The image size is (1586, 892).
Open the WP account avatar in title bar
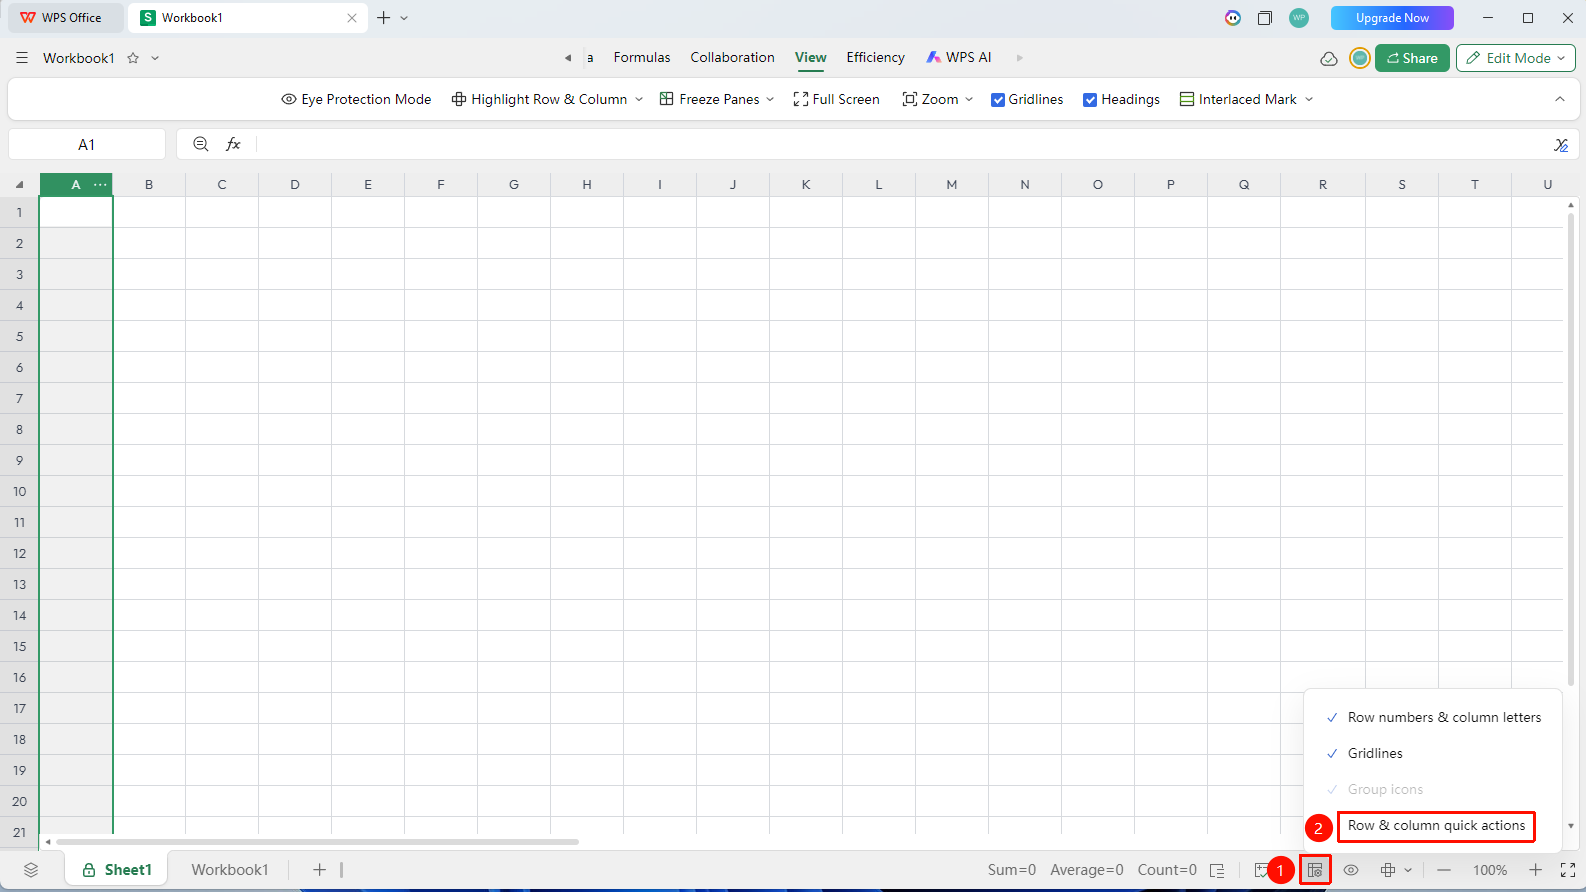[x=1299, y=18]
